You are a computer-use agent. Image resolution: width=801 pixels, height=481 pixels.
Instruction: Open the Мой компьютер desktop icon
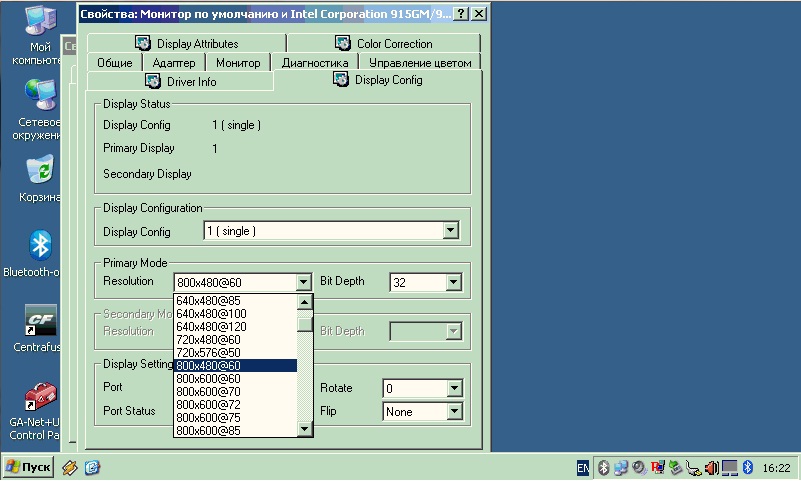click(38, 22)
